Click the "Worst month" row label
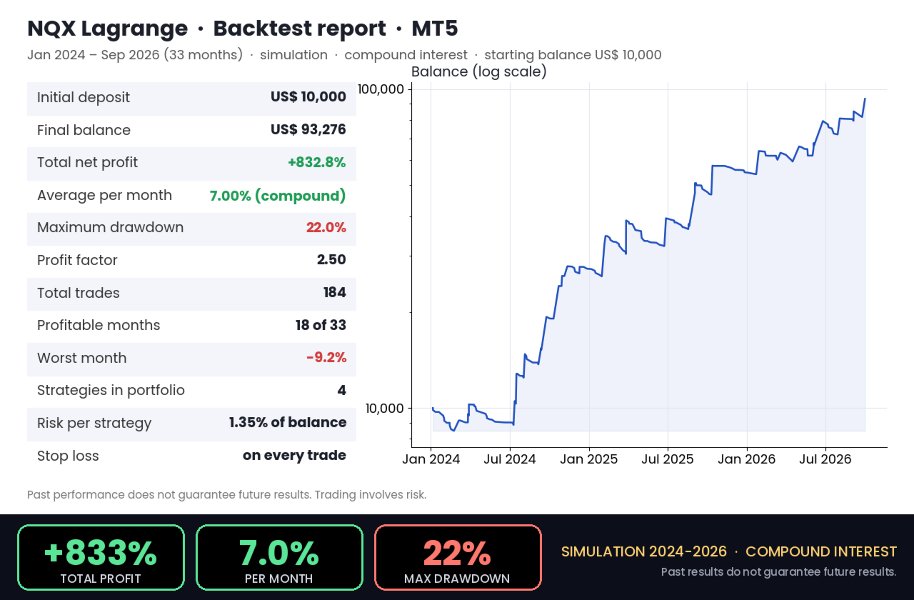The width and height of the screenshot is (914, 600). 82,358
